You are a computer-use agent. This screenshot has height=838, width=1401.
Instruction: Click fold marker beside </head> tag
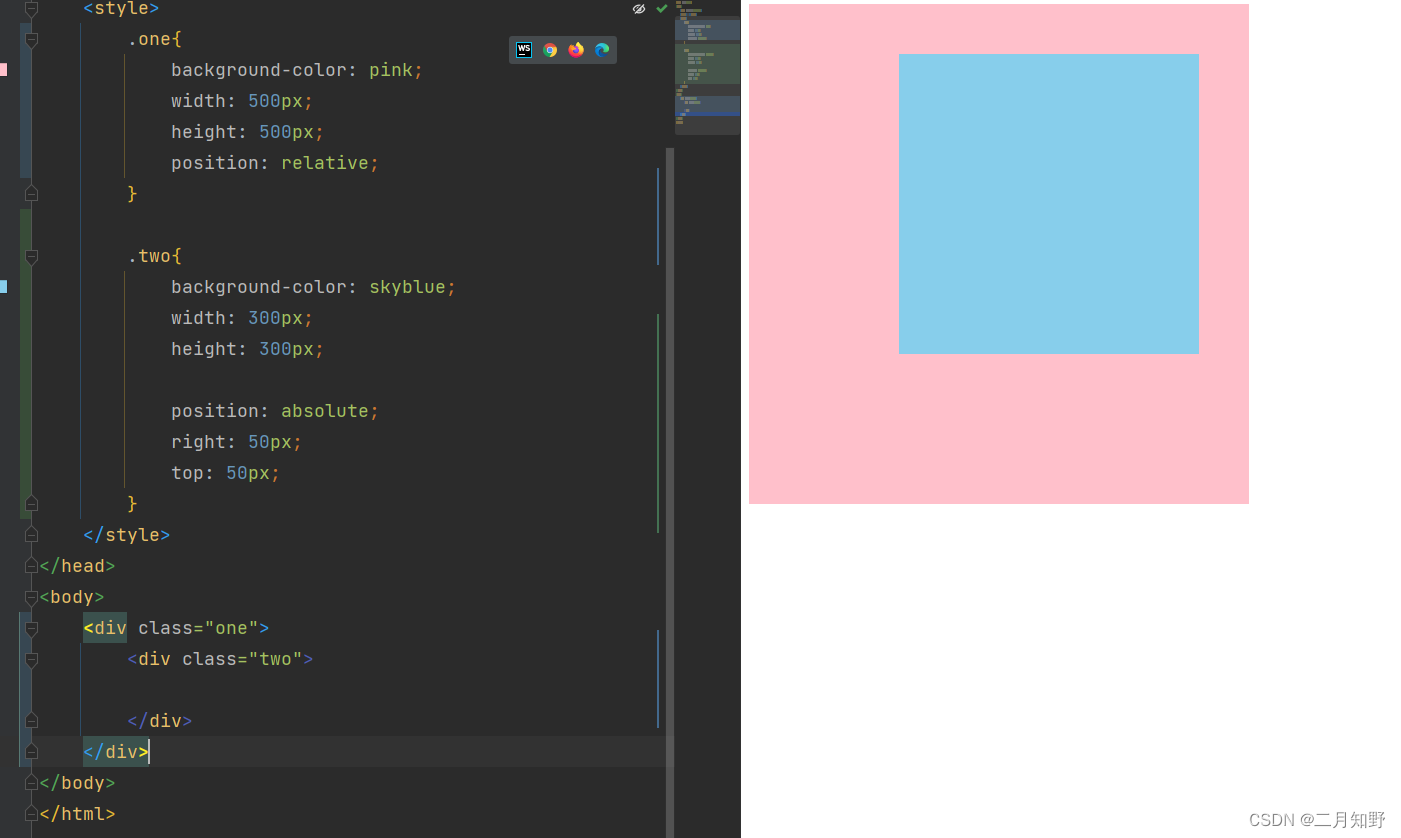[31, 566]
